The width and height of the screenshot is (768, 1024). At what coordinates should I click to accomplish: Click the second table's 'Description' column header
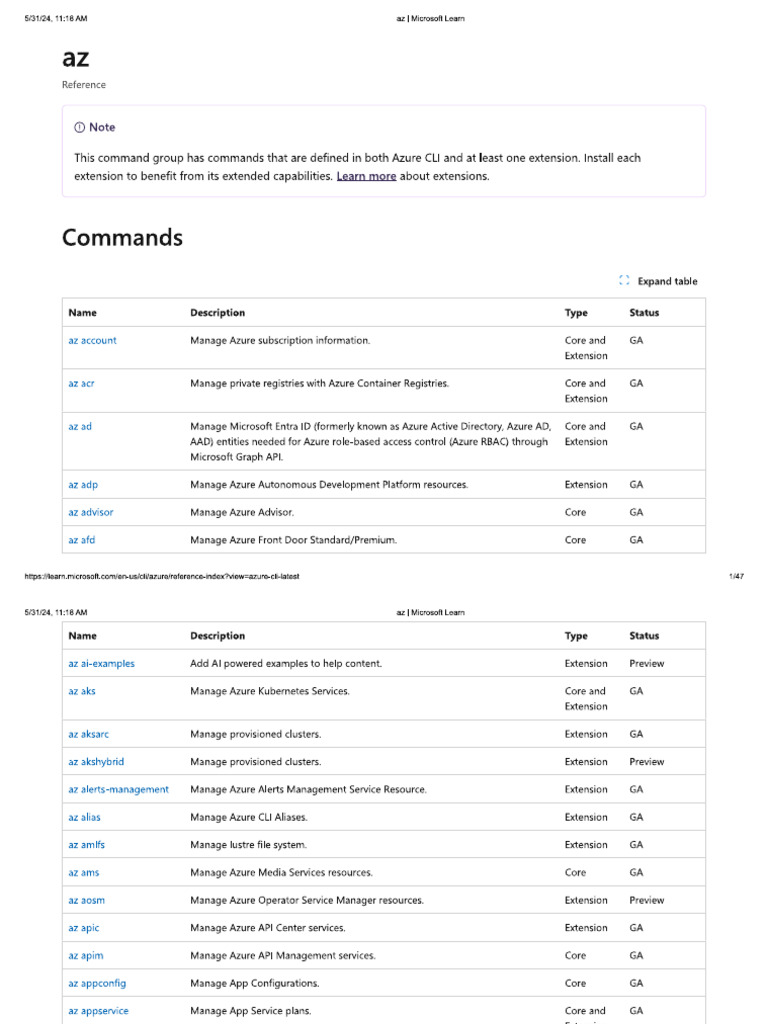(x=217, y=635)
